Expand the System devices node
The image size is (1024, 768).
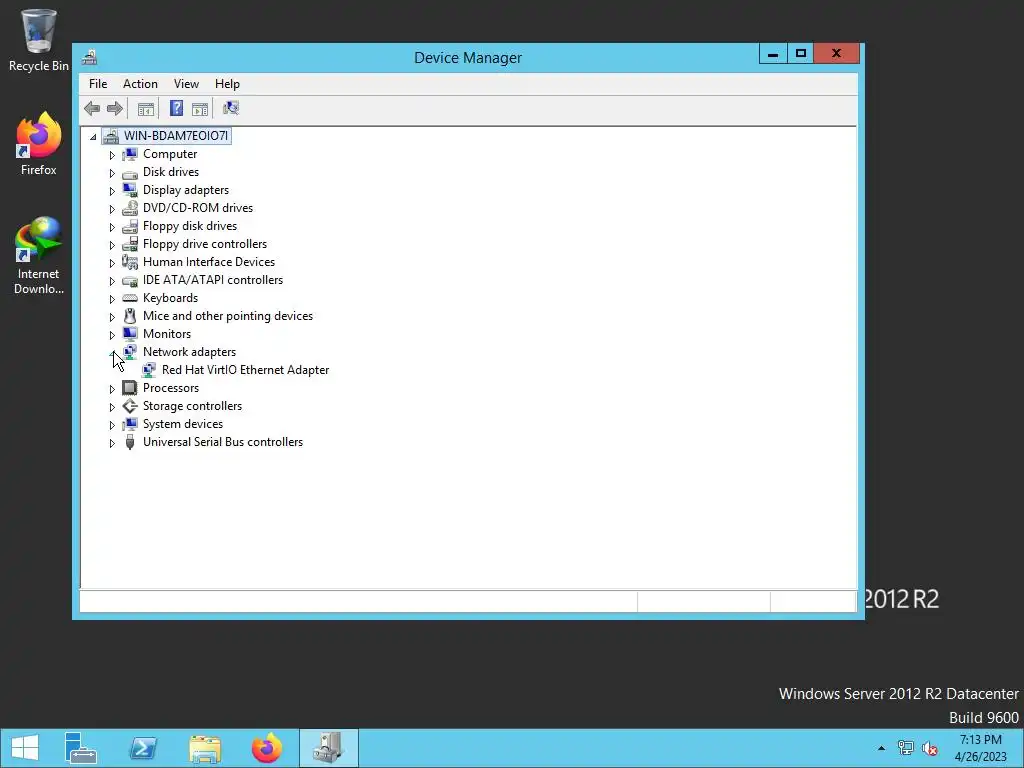pos(112,425)
